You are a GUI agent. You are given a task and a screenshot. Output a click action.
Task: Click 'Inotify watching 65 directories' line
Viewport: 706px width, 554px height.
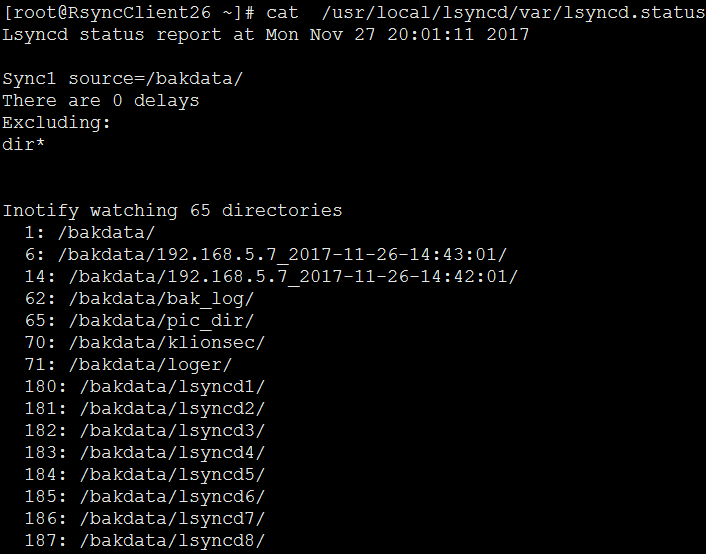tap(172, 211)
